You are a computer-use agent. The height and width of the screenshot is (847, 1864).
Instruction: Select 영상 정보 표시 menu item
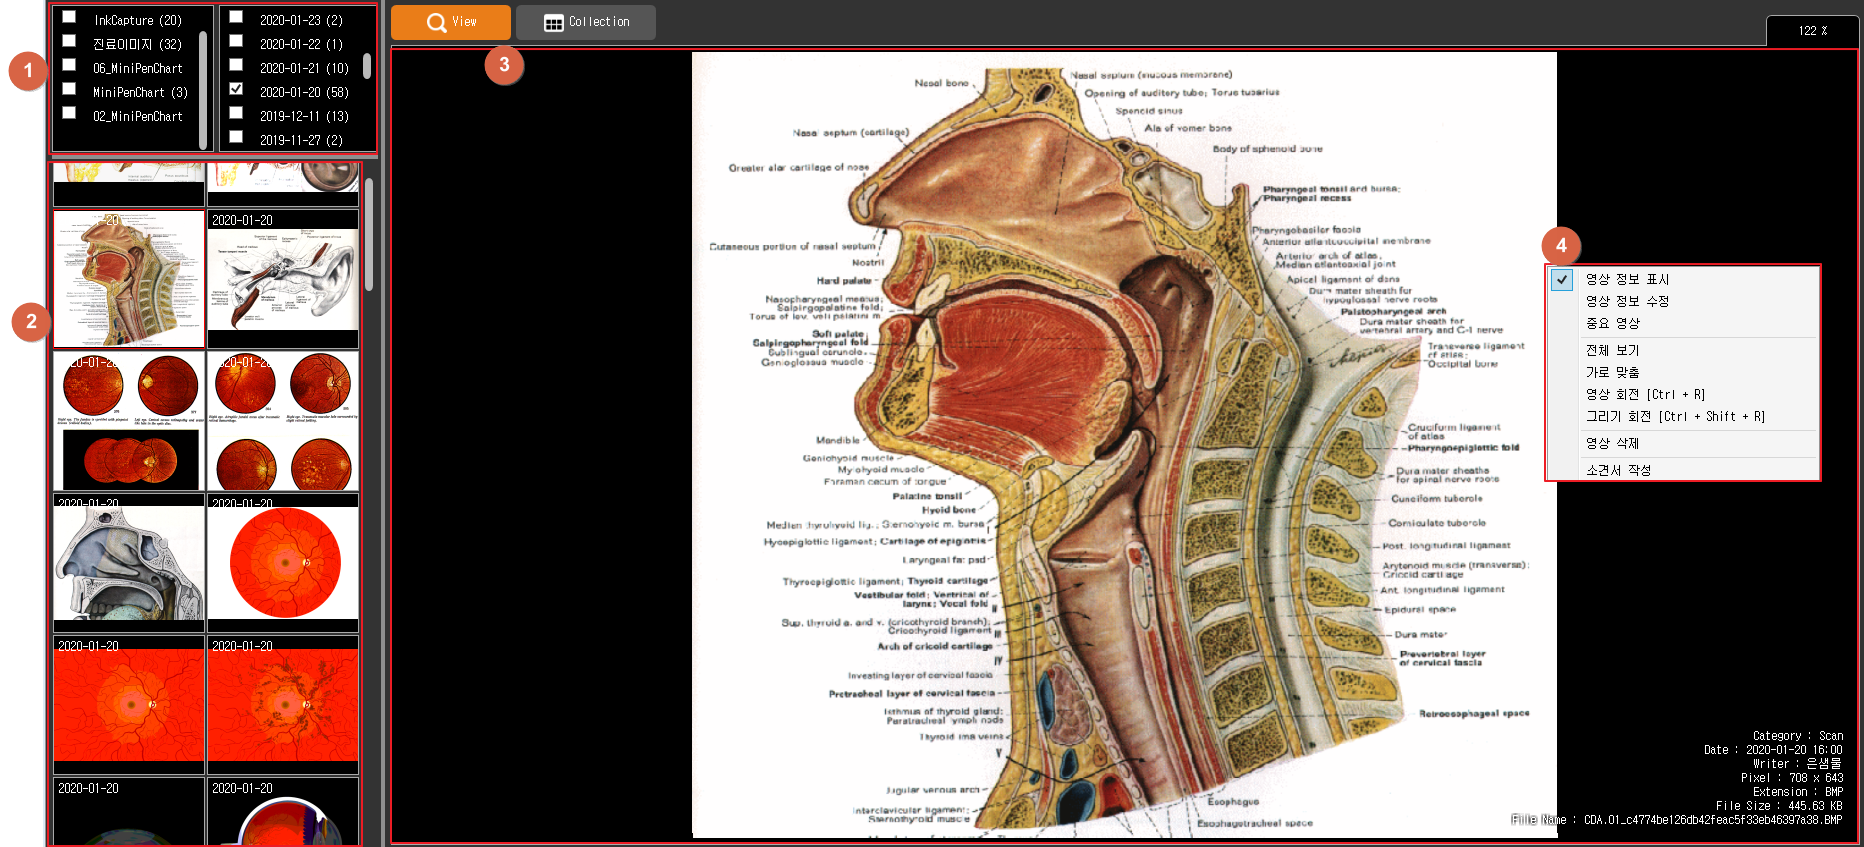[1627, 279]
